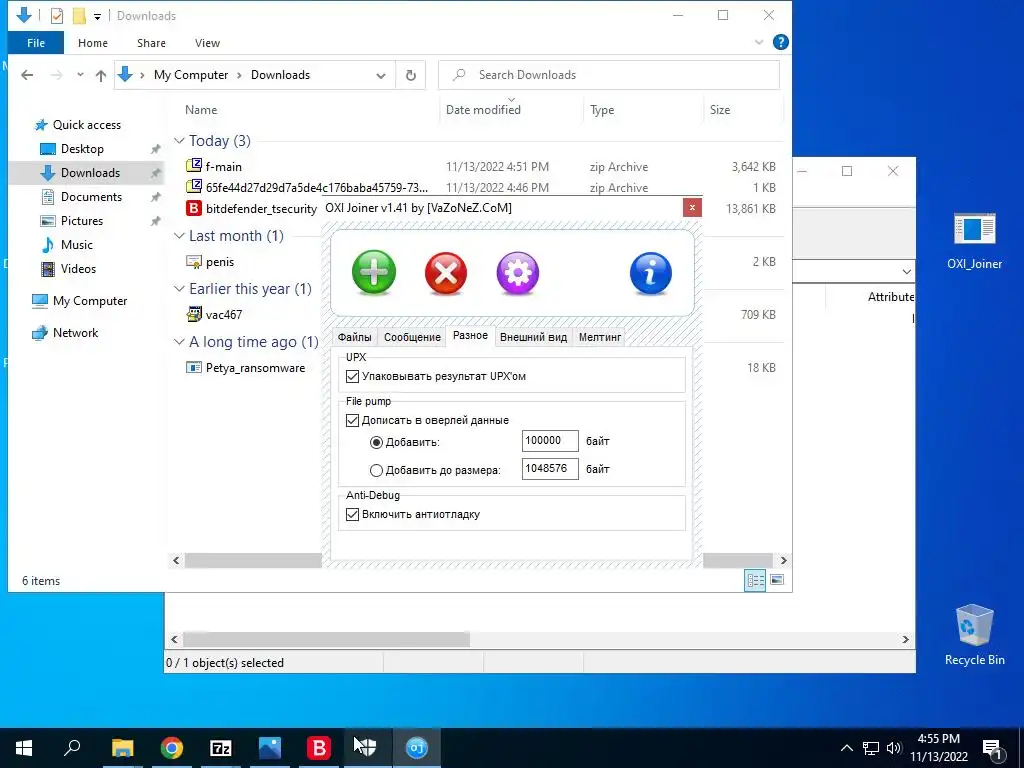Image resolution: width=1024 pixels, height=768 pixels.
Task: Click the Up one level arrow
Action: pyautogui.click(x=101, y=75)
